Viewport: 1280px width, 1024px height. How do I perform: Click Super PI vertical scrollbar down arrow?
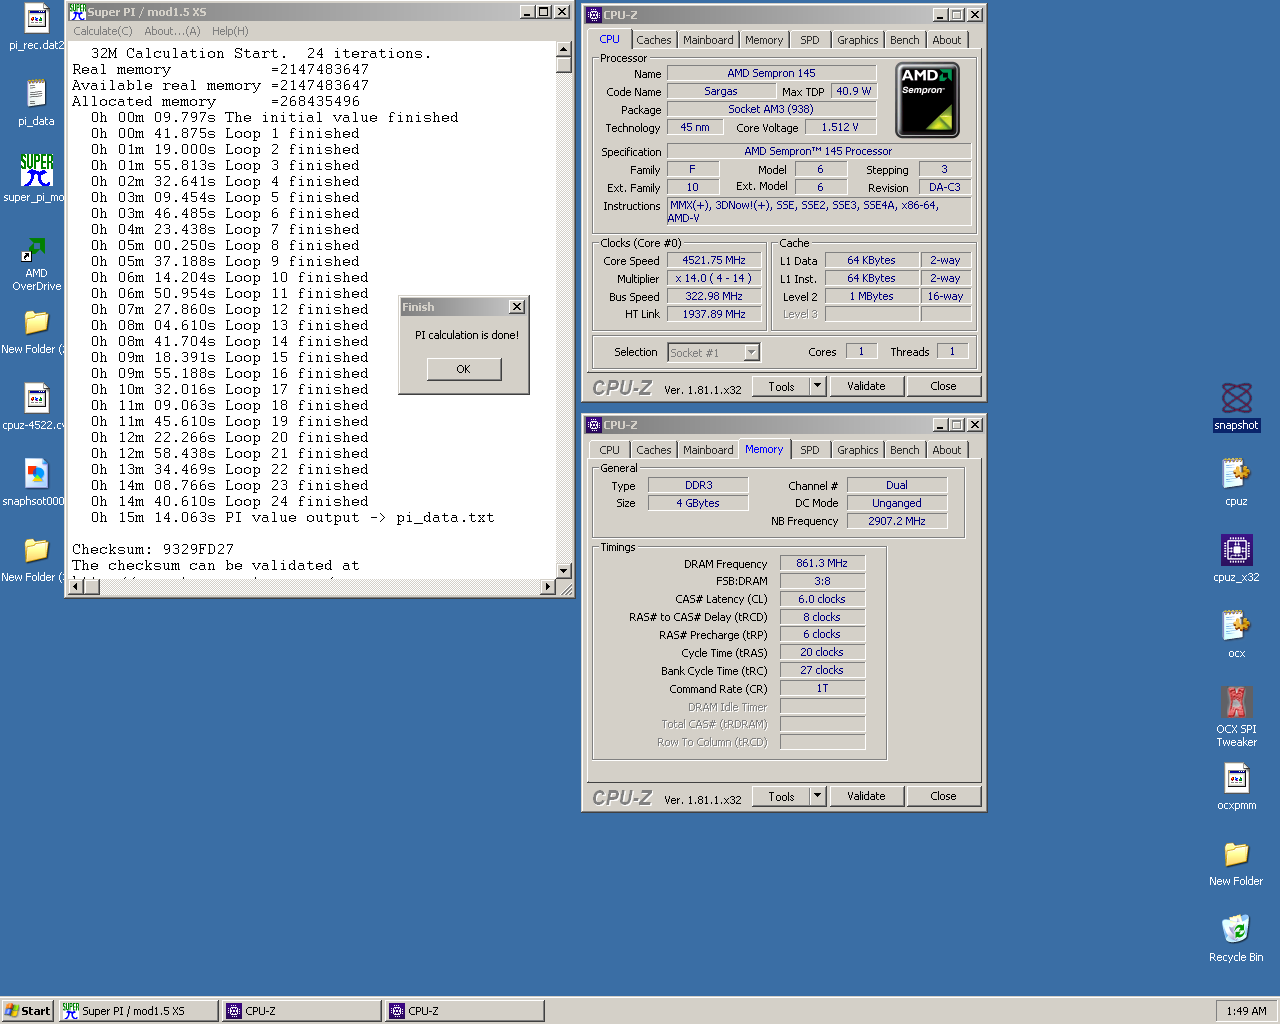pos(564,571)
